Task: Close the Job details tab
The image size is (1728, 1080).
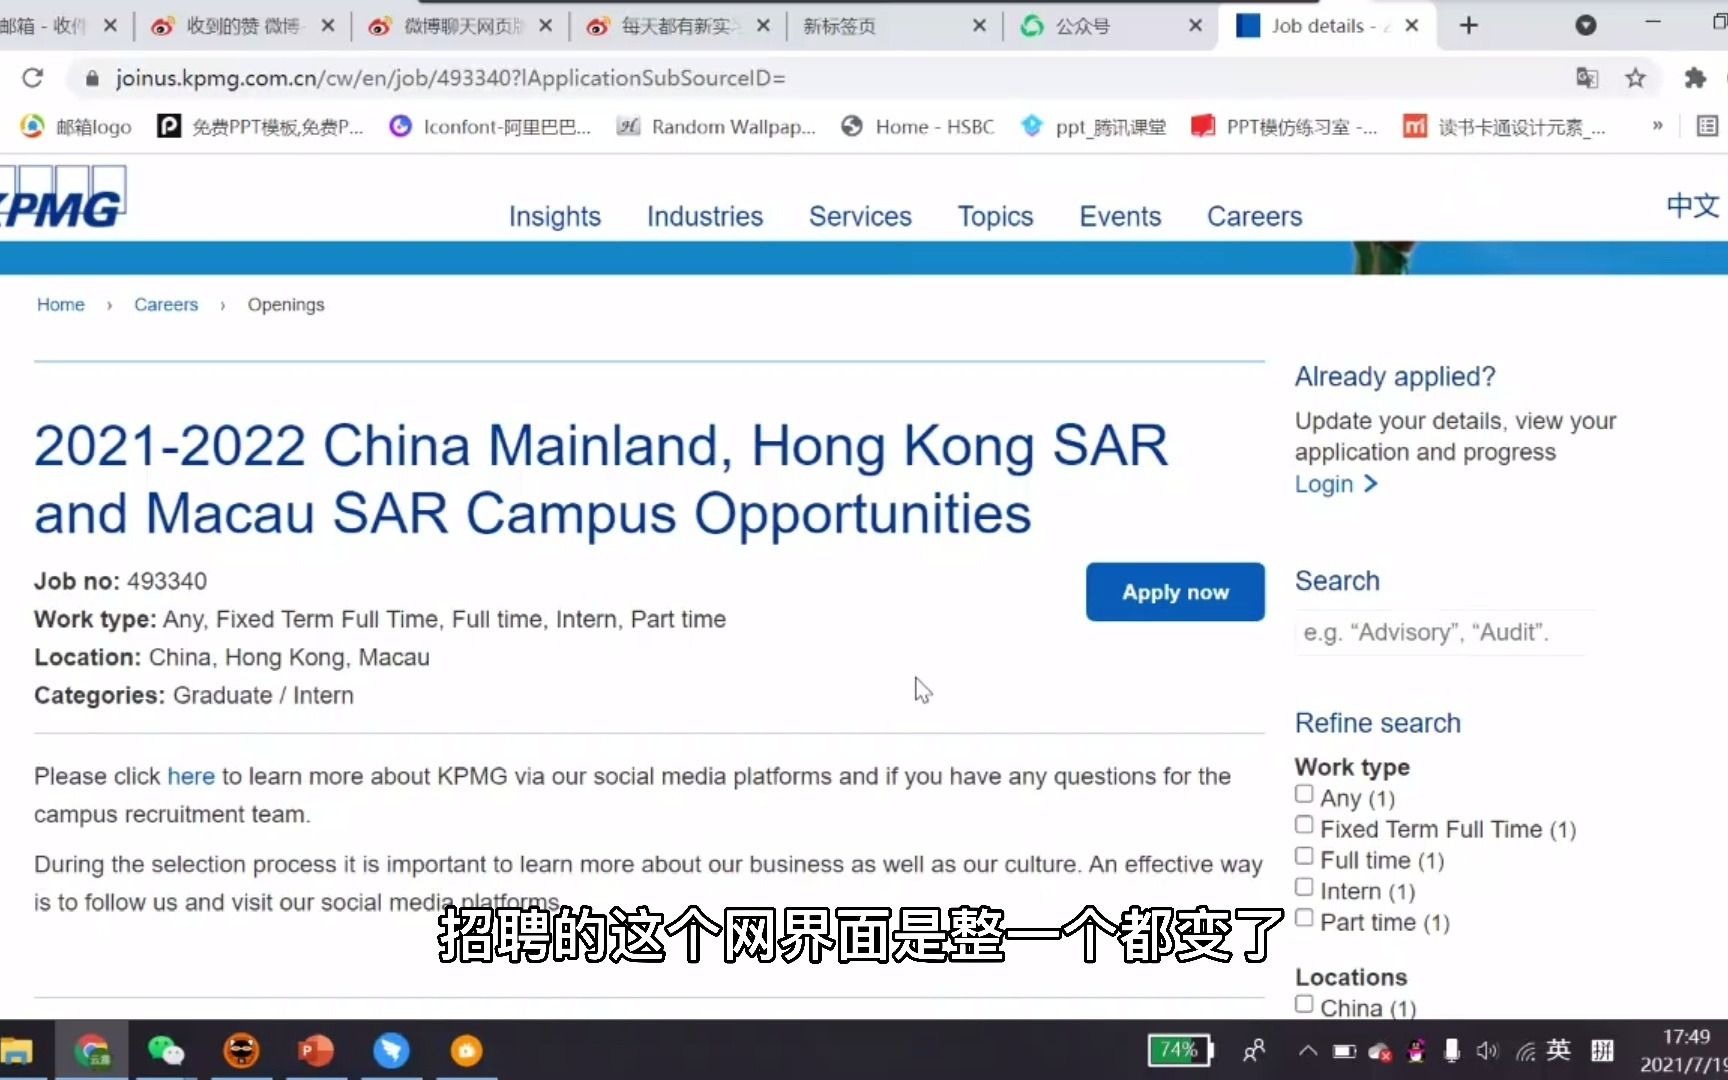Action: 1411,26
